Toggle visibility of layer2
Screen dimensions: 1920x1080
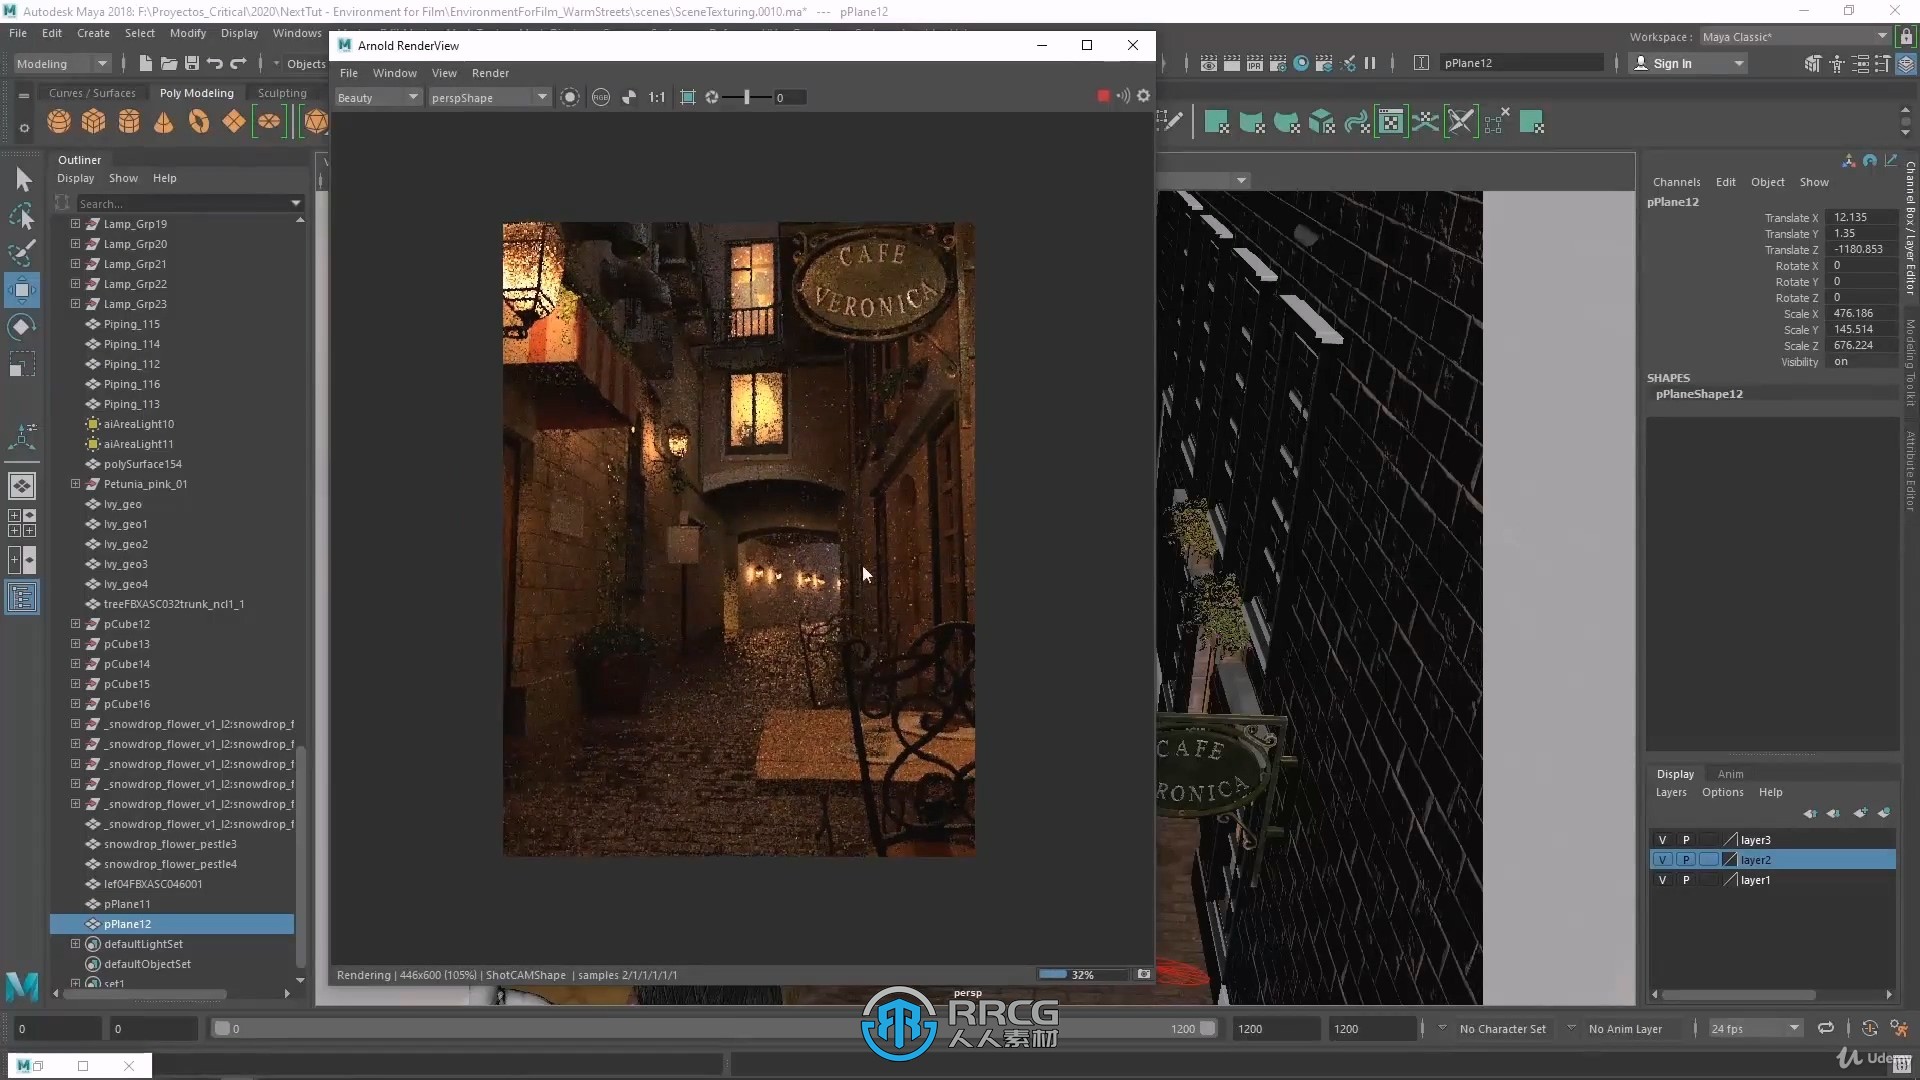[1663, 858]
